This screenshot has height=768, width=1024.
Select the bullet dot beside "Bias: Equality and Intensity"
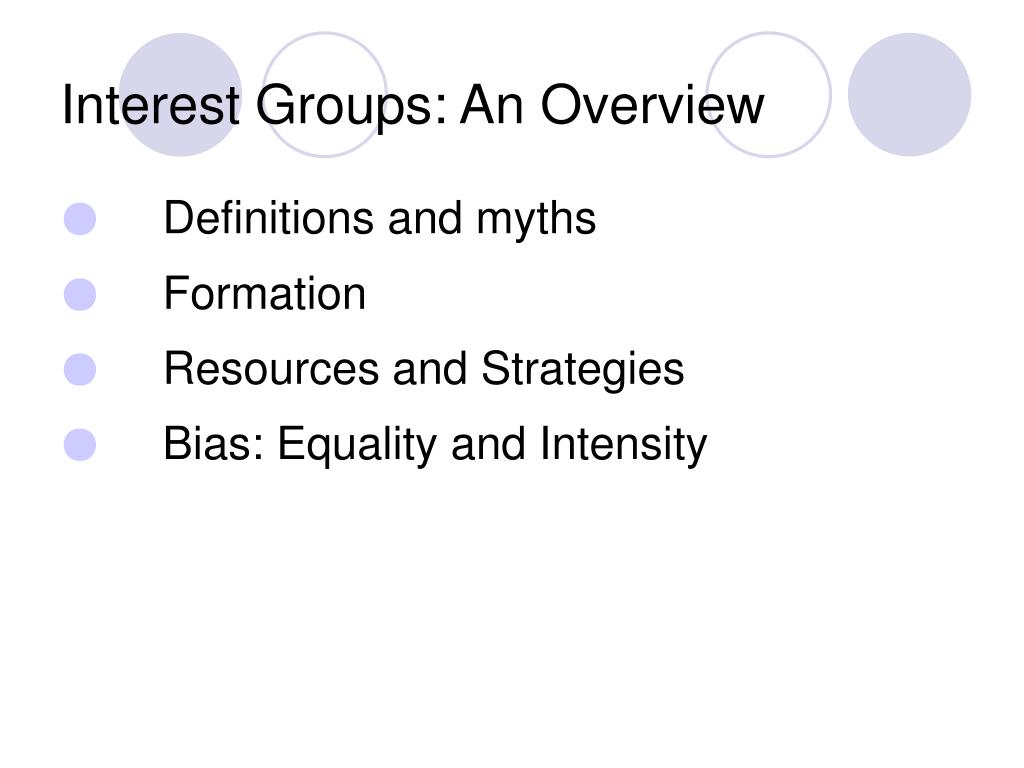click(x=80, y=444)
